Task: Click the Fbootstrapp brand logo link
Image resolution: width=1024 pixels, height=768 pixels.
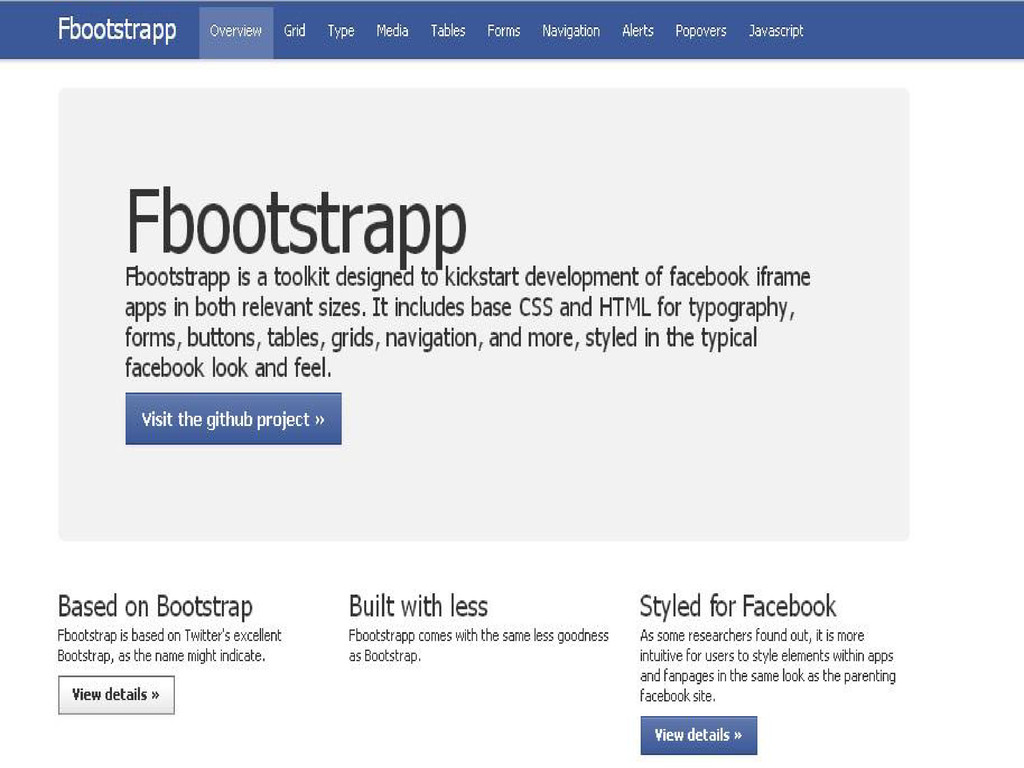Action: click(x=117, y=31)
